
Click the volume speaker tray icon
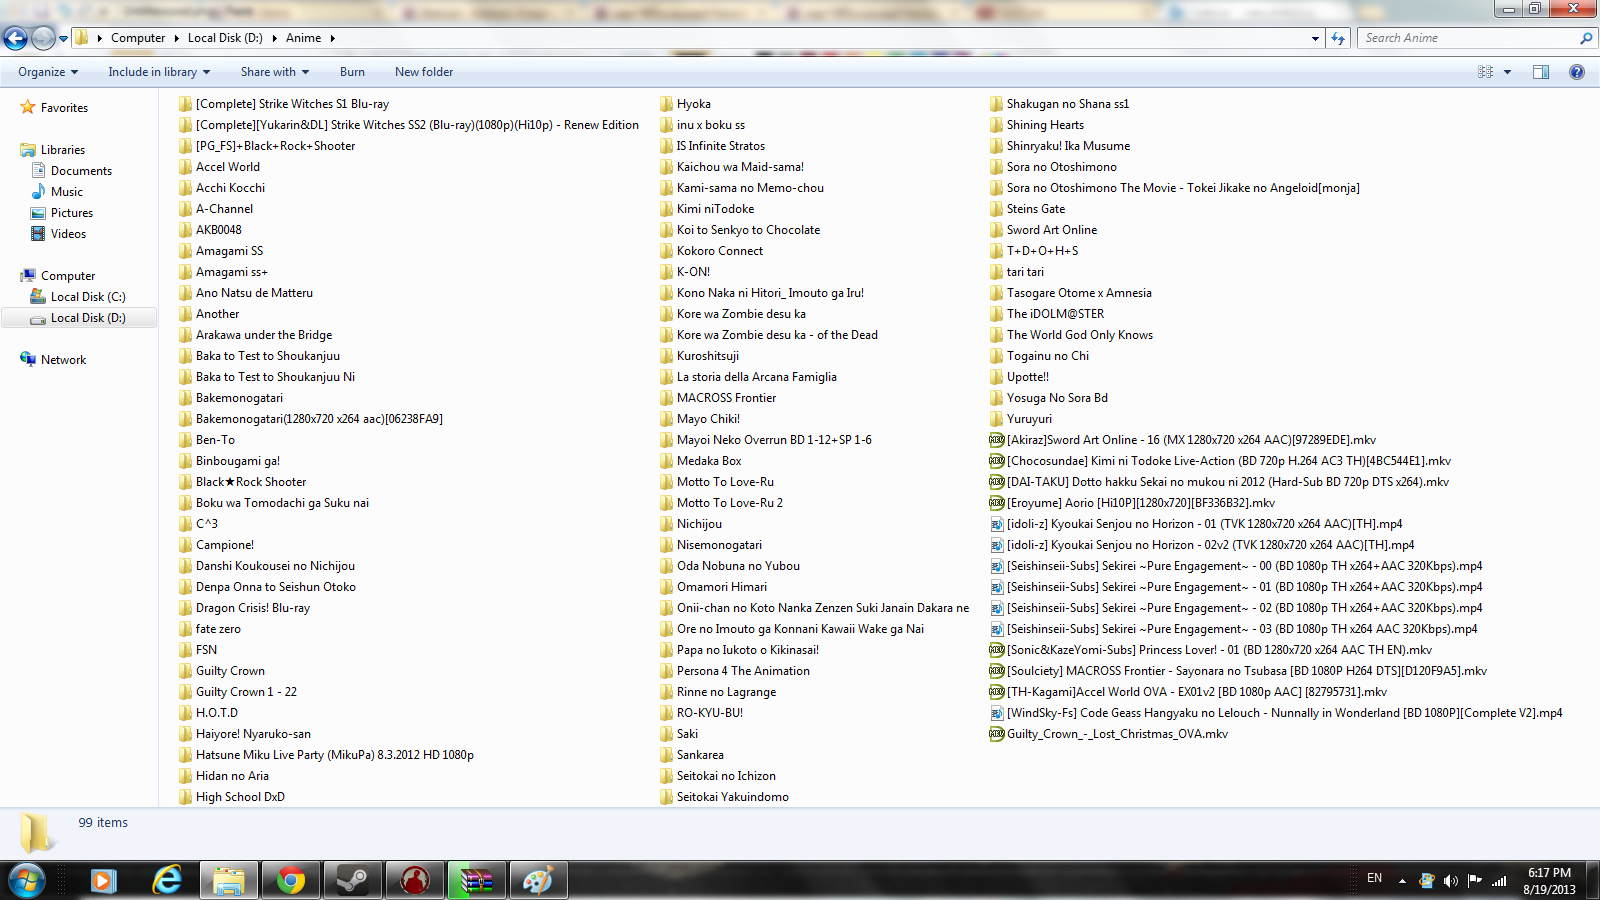[x=1451, y=881]
